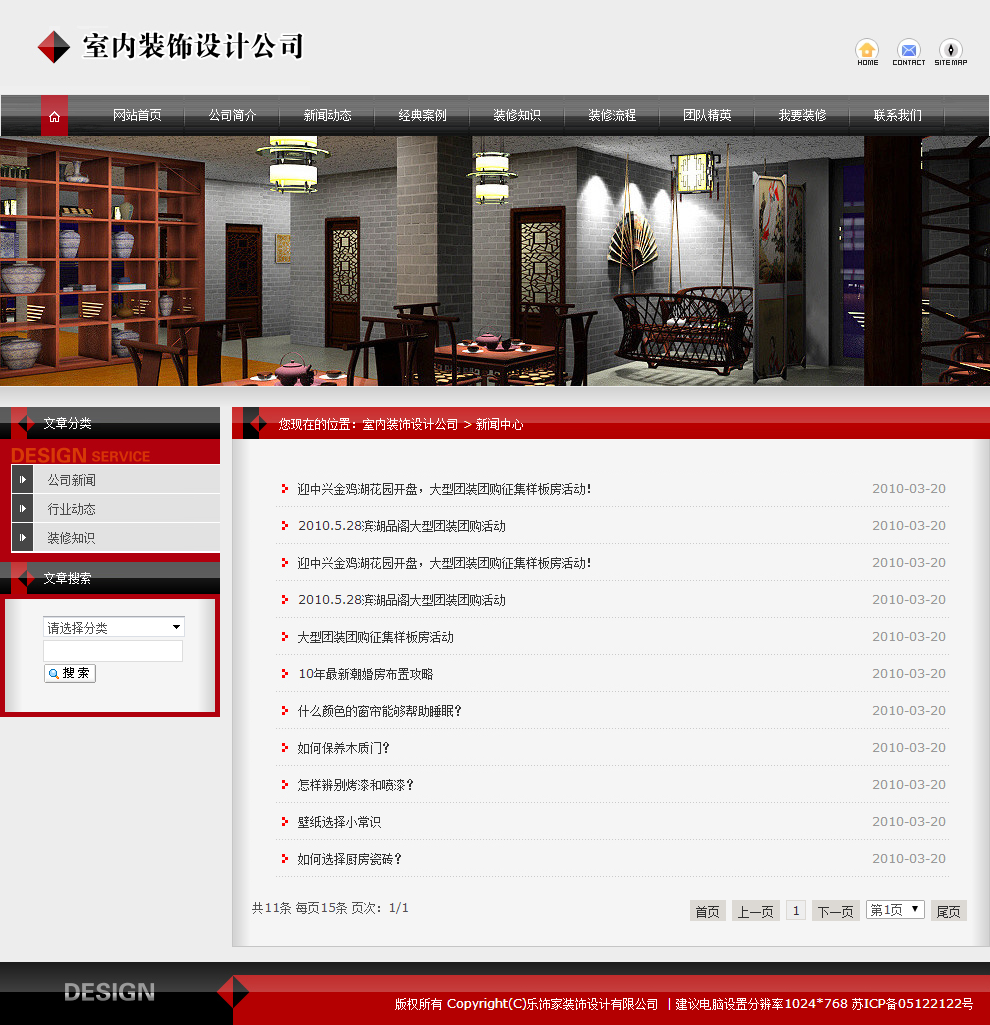Open the 请选择分类 category dropdown
Viewport: 990px width, 1025px height.
tap(113, 626)
